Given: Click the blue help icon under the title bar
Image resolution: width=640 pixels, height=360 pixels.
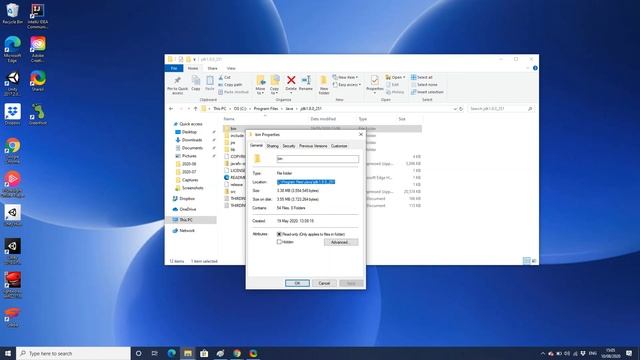Looking at the screenshot, I should tap(535, 68).
